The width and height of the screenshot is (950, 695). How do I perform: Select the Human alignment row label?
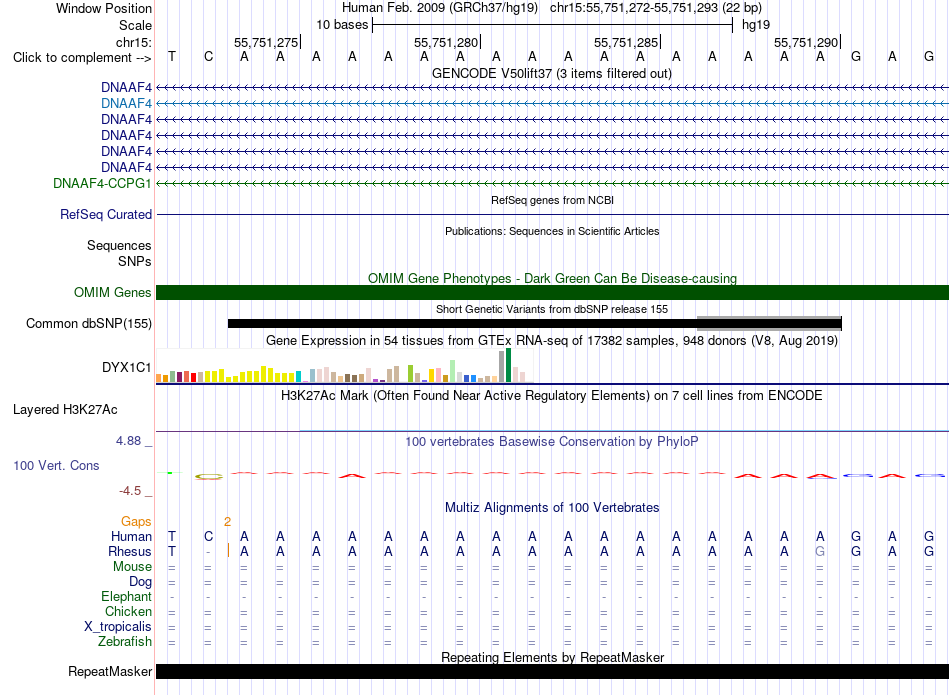click(131, 537)
